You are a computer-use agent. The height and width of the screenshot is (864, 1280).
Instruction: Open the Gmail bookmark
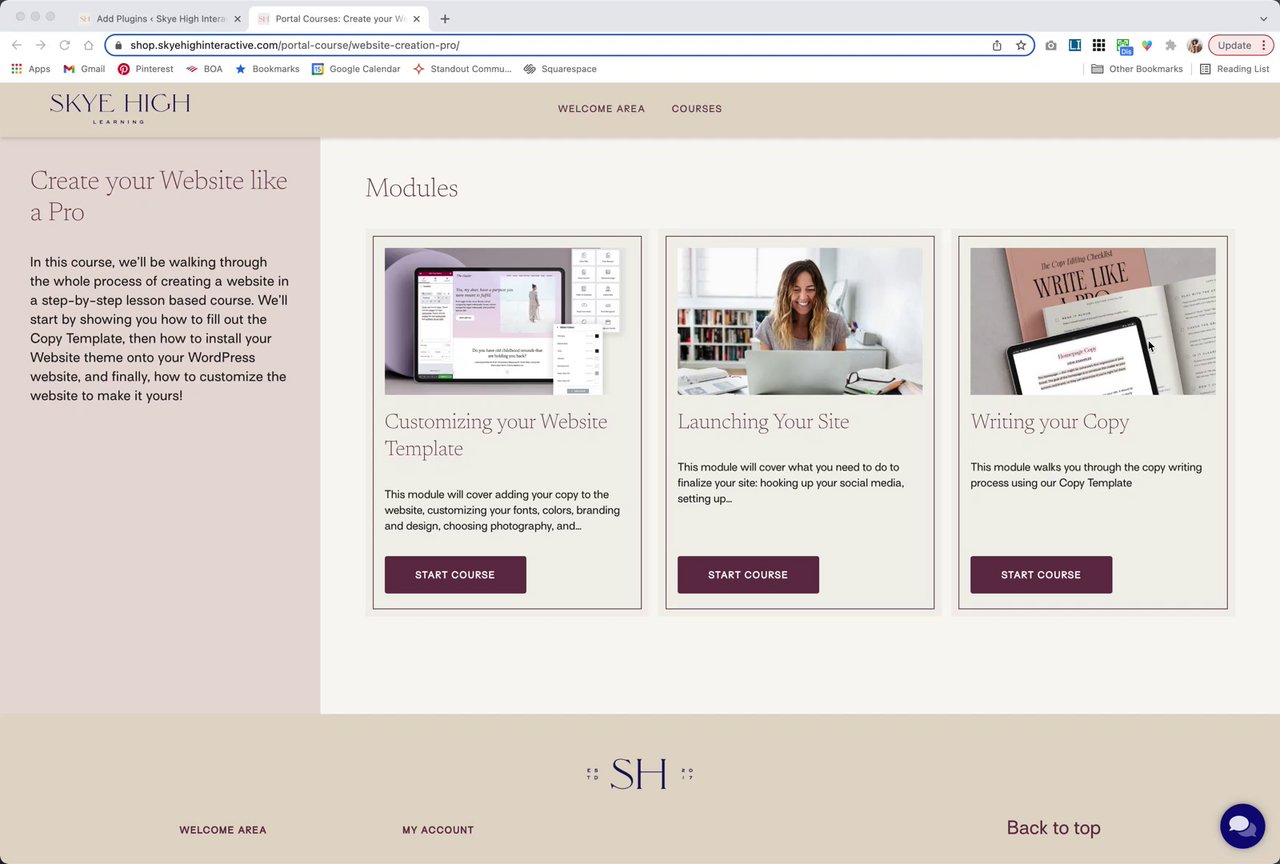click(x=84, y=69)
